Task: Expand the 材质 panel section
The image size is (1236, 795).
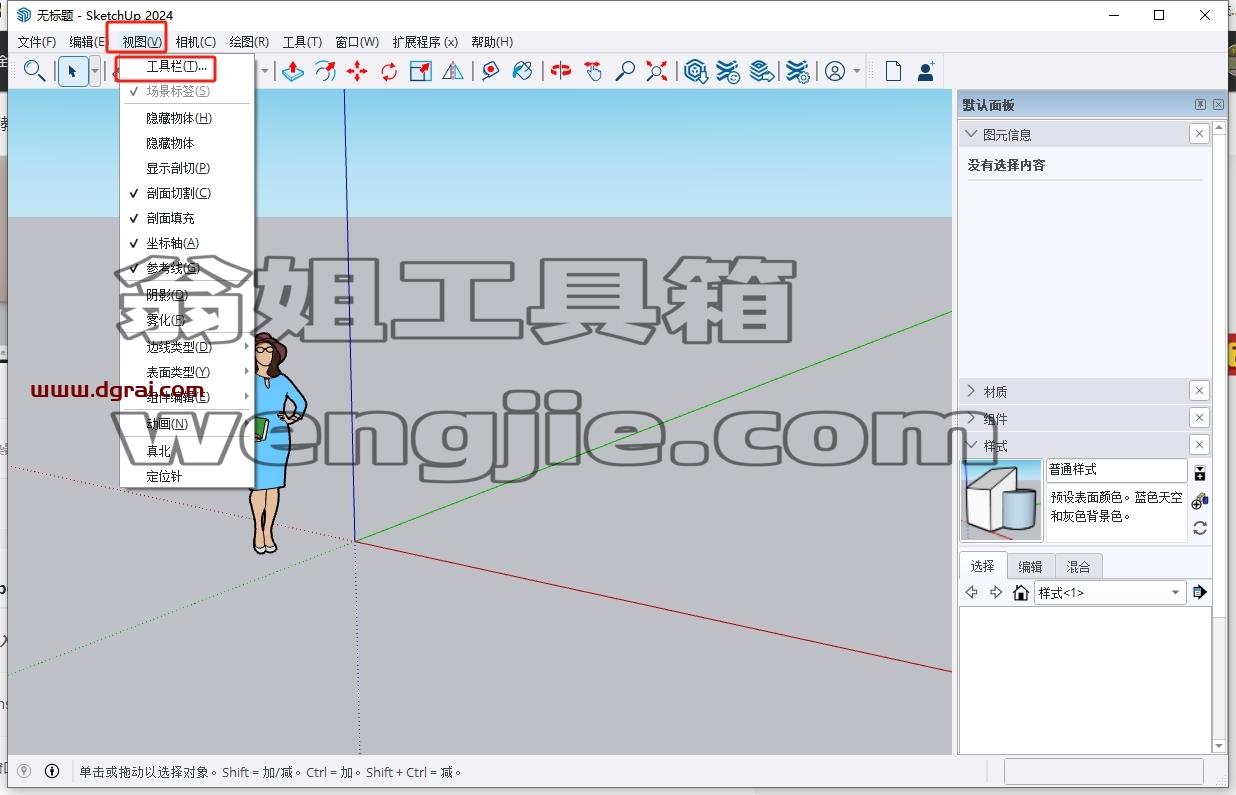Action: pos(970,391)
